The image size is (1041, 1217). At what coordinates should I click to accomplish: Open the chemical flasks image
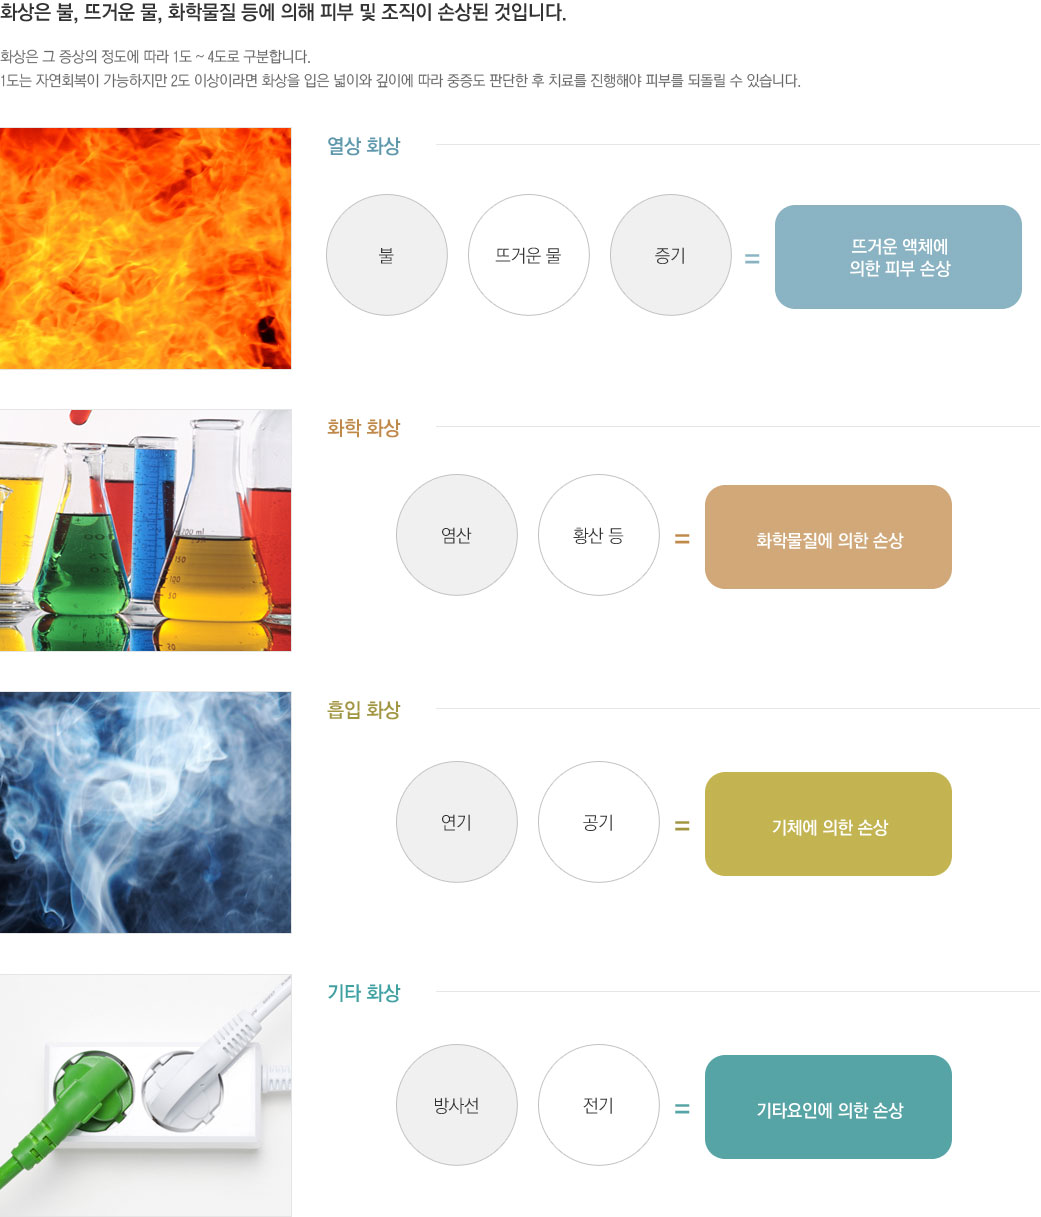(145, 530)
